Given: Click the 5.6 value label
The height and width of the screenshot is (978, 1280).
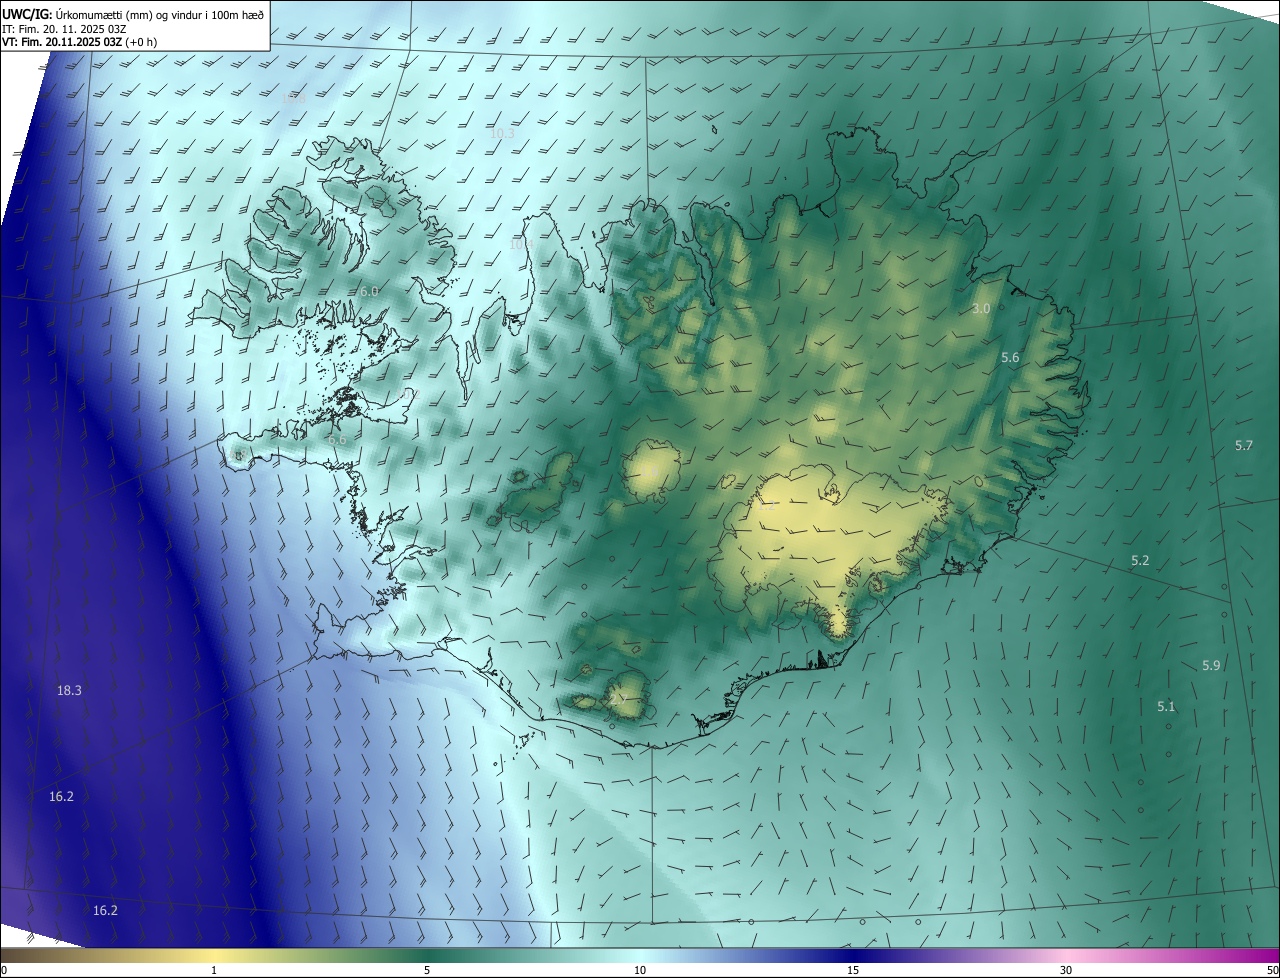Looking at the screenshot, I should 1010,357.
